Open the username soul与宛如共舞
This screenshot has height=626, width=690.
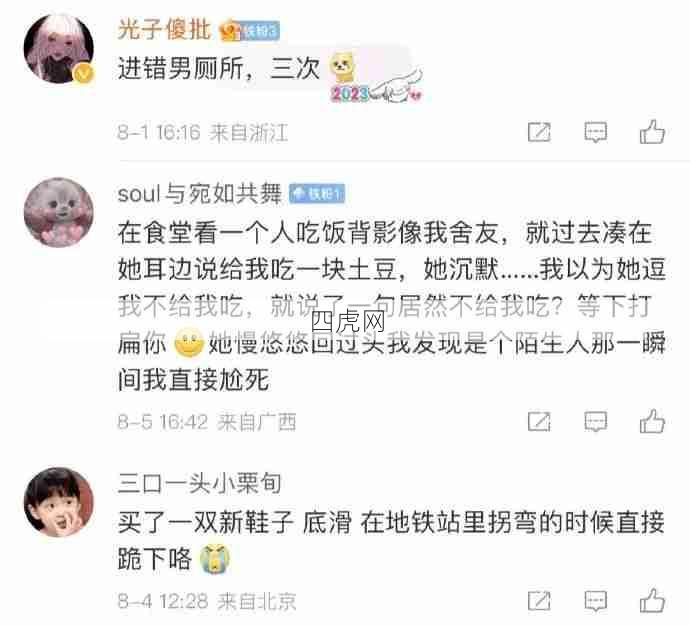199,193
